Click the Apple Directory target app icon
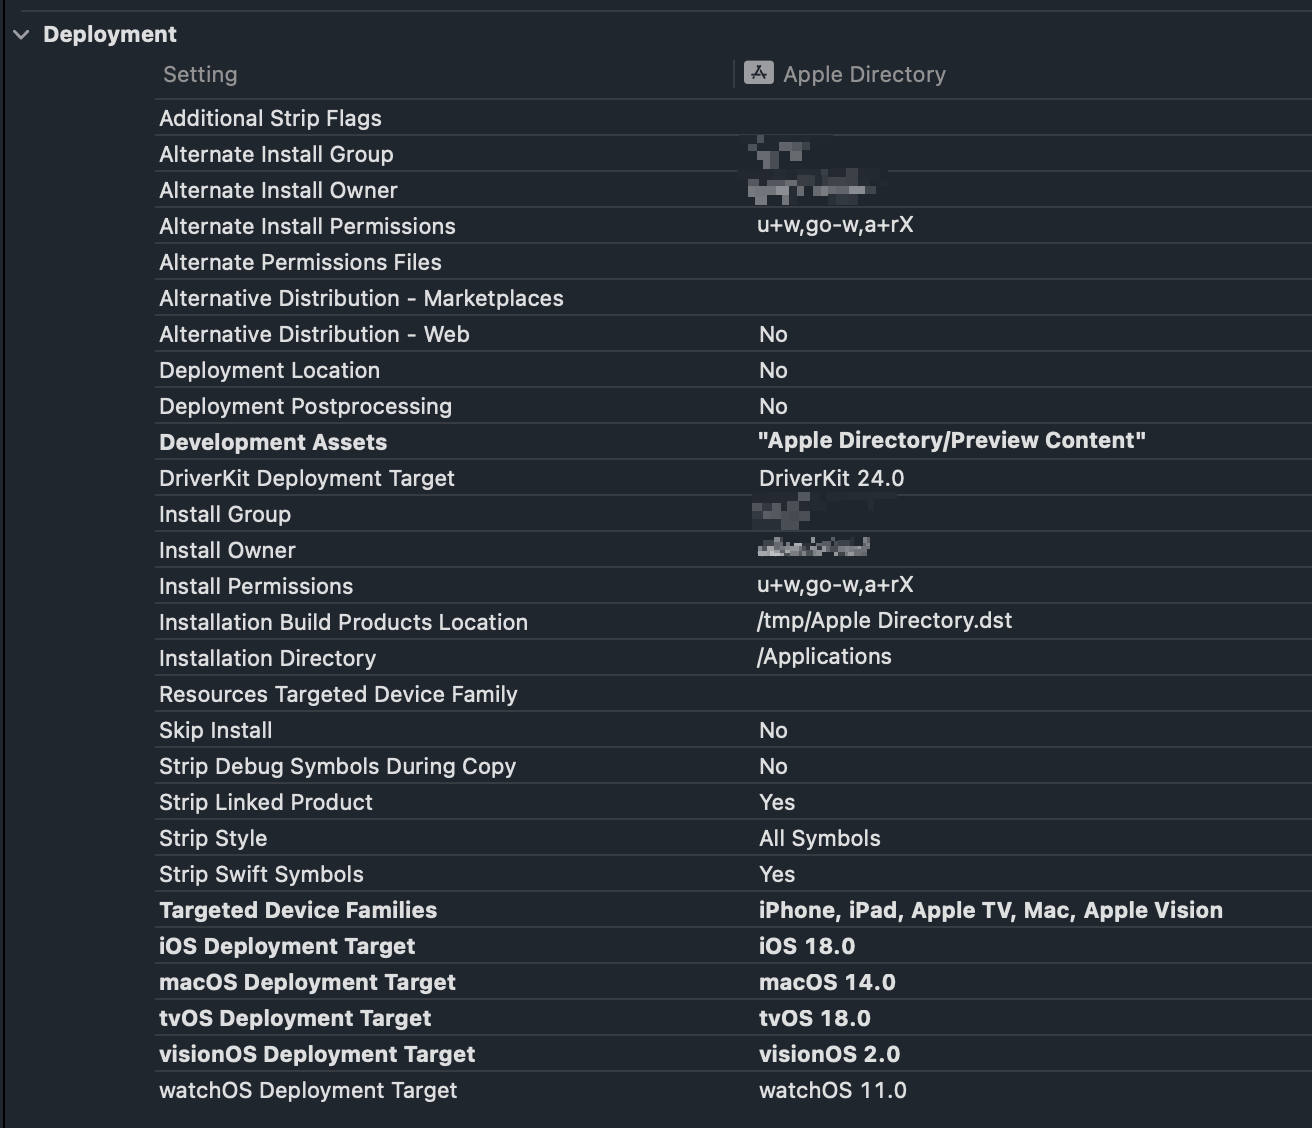Screen dimensions: 1312x1128 coord(759,73)
